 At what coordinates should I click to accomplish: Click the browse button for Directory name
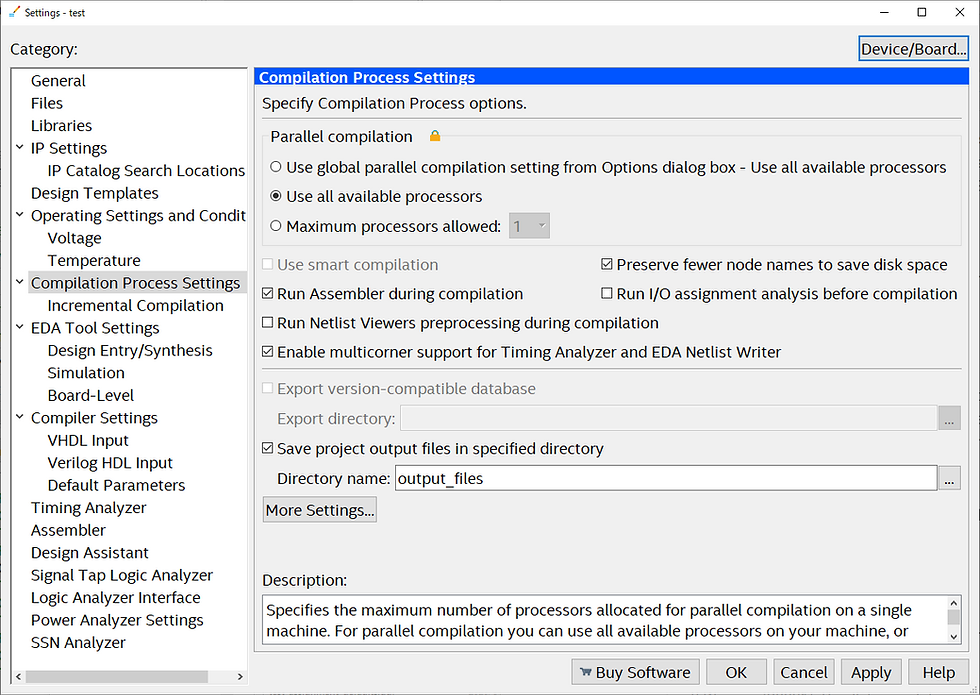(949, 479)
